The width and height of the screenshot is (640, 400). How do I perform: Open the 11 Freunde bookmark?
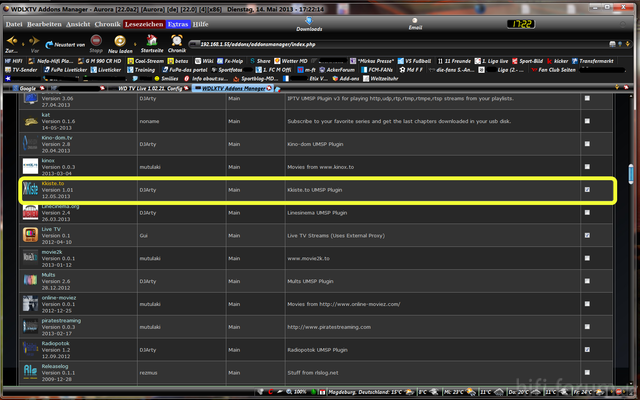click(454, 61)
